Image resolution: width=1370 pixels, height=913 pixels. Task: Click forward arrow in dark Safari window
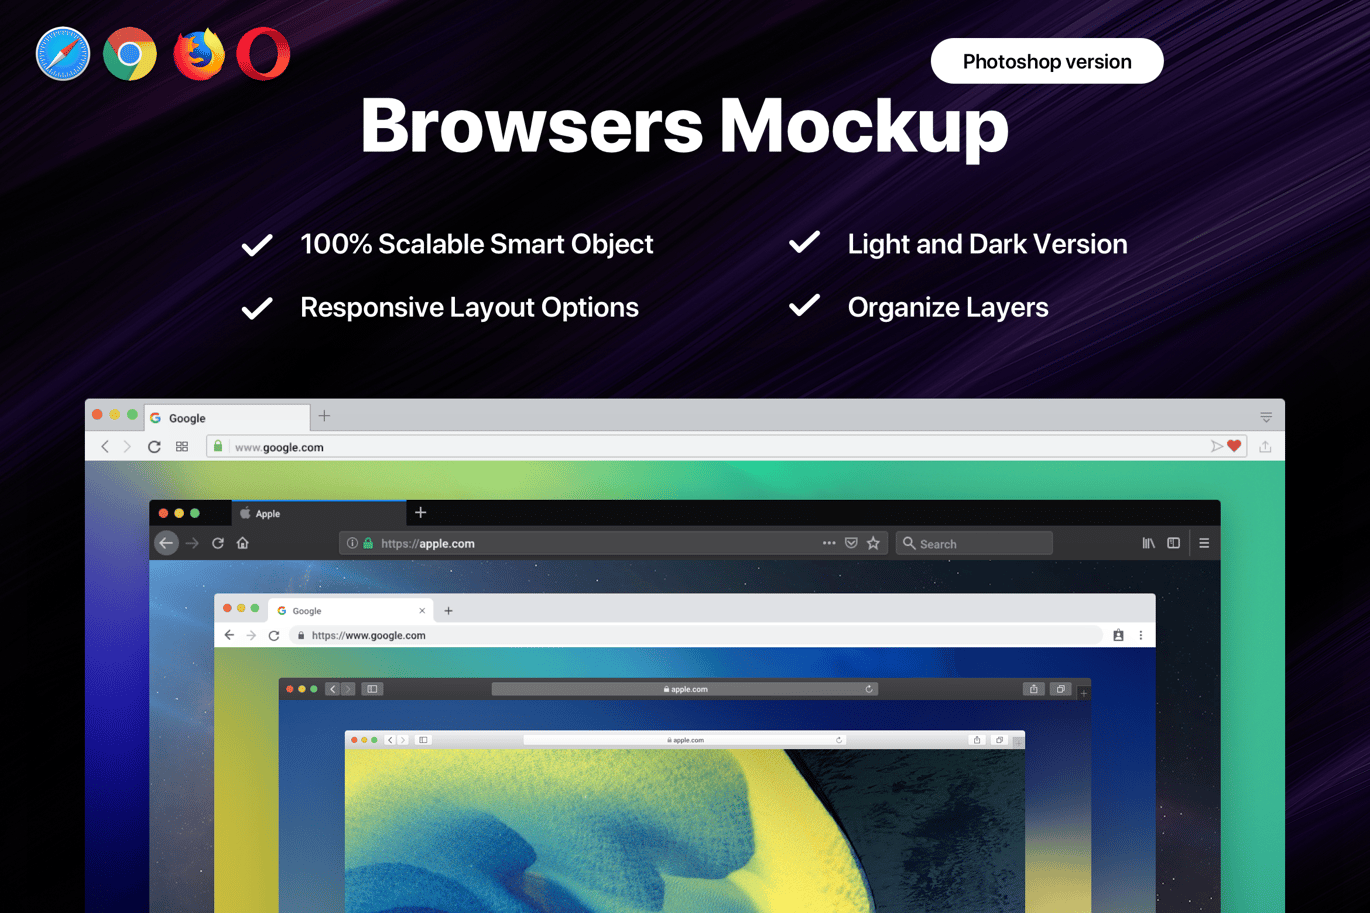(348, 689)
